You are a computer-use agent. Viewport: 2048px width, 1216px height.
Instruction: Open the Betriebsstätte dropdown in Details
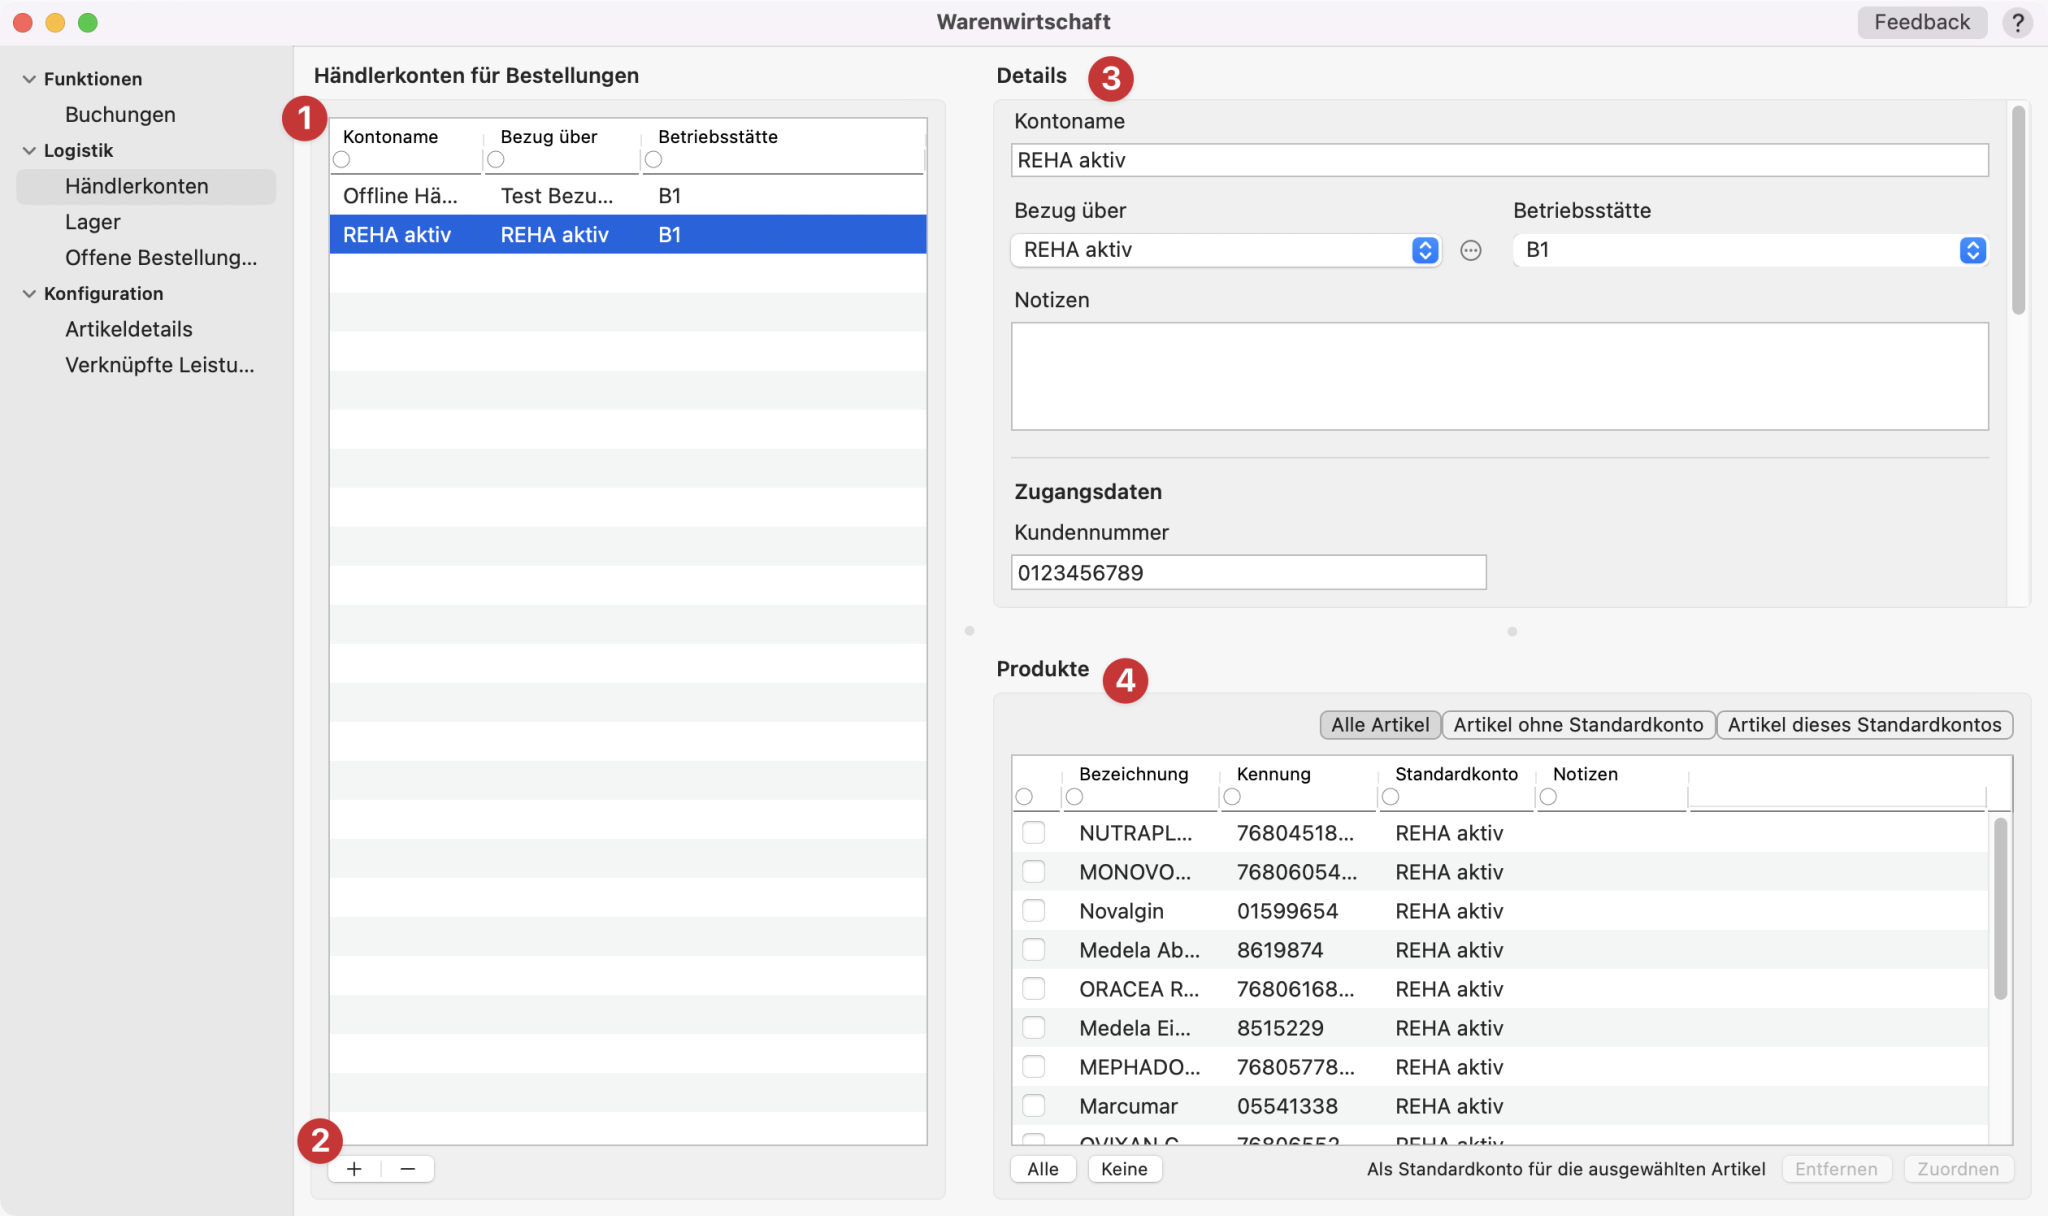tap(1750, 250)
